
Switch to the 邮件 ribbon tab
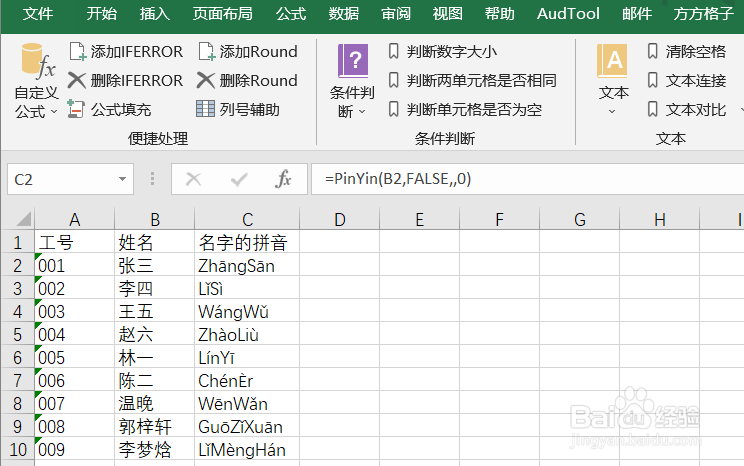637,13
